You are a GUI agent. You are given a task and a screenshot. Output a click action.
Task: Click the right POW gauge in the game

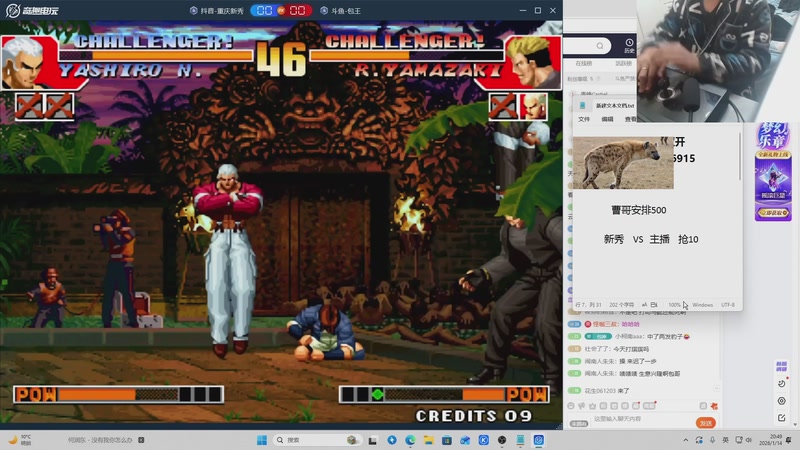click(444, 394)
